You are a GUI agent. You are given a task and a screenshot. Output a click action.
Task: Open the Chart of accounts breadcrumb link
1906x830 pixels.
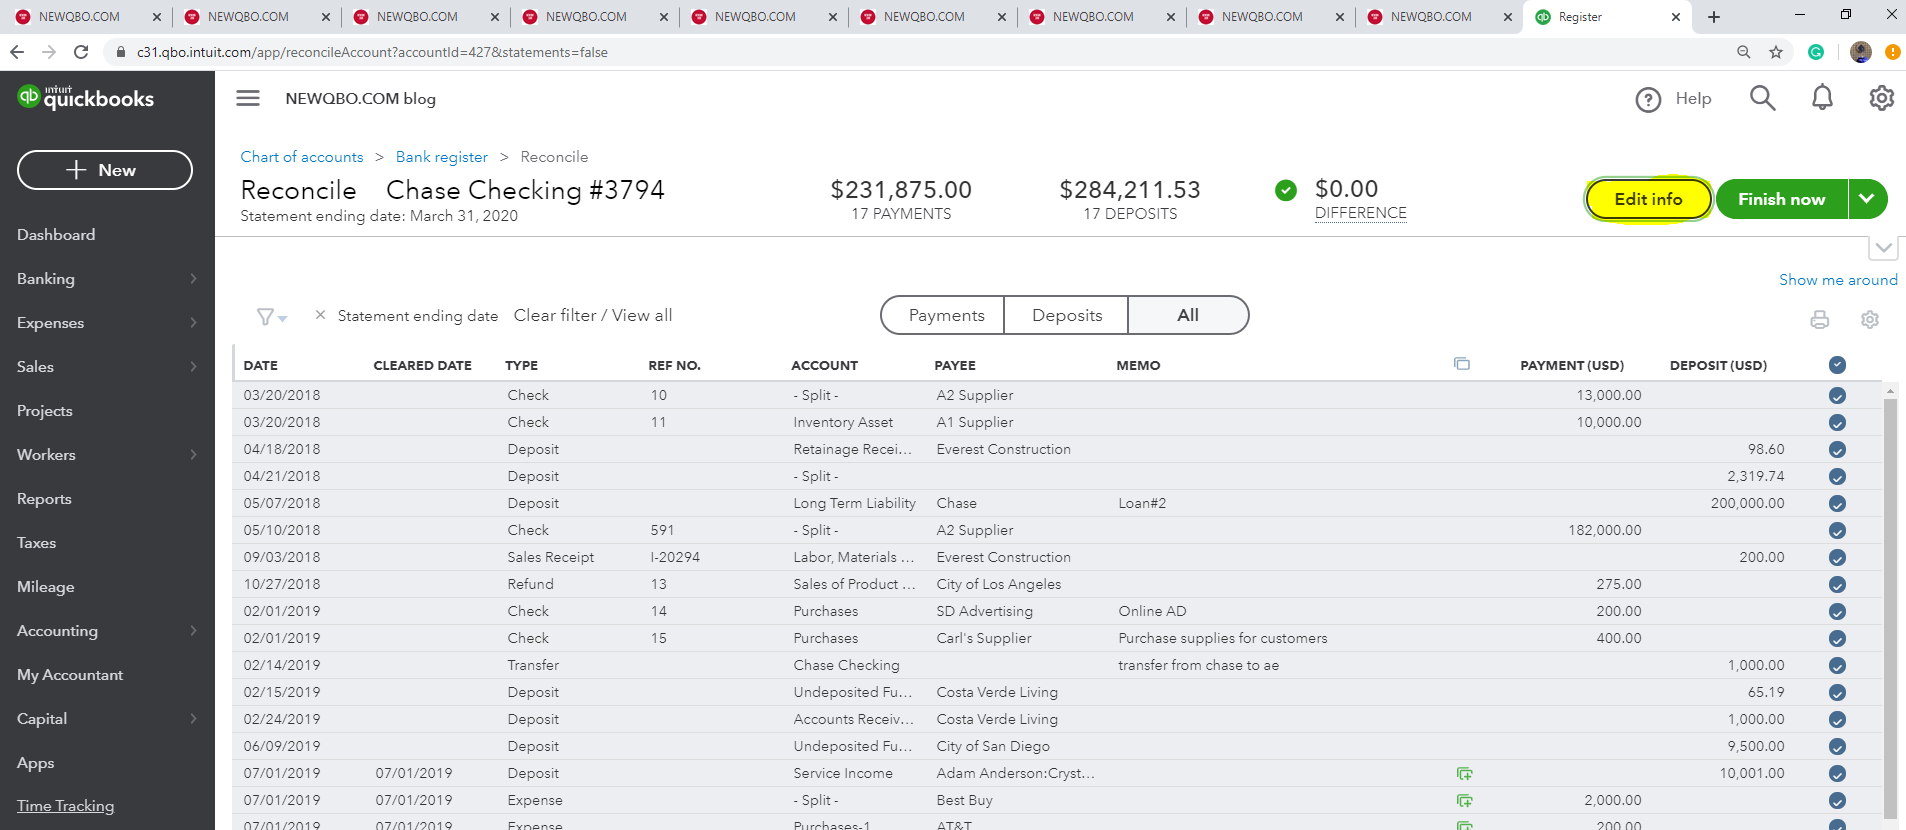(x=302, y=157)
